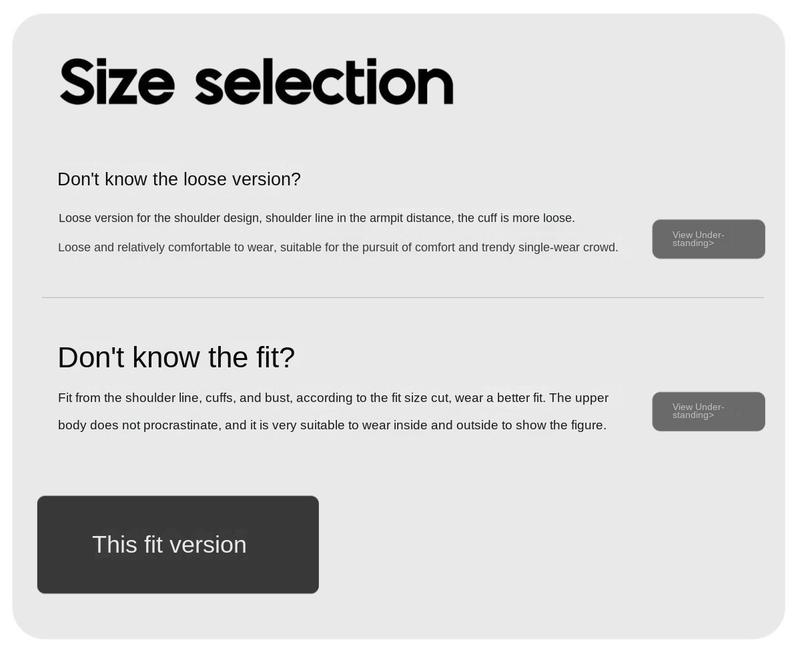Click the sentence starting "Loose version for the shoulder"

point(316,218)
